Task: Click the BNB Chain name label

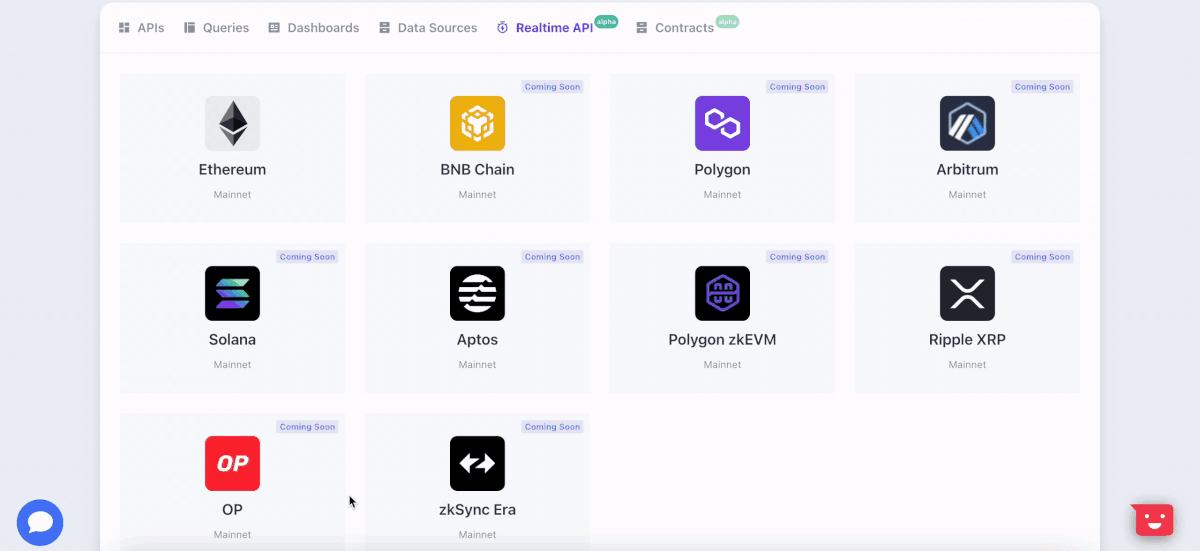Action: (477, 170)
